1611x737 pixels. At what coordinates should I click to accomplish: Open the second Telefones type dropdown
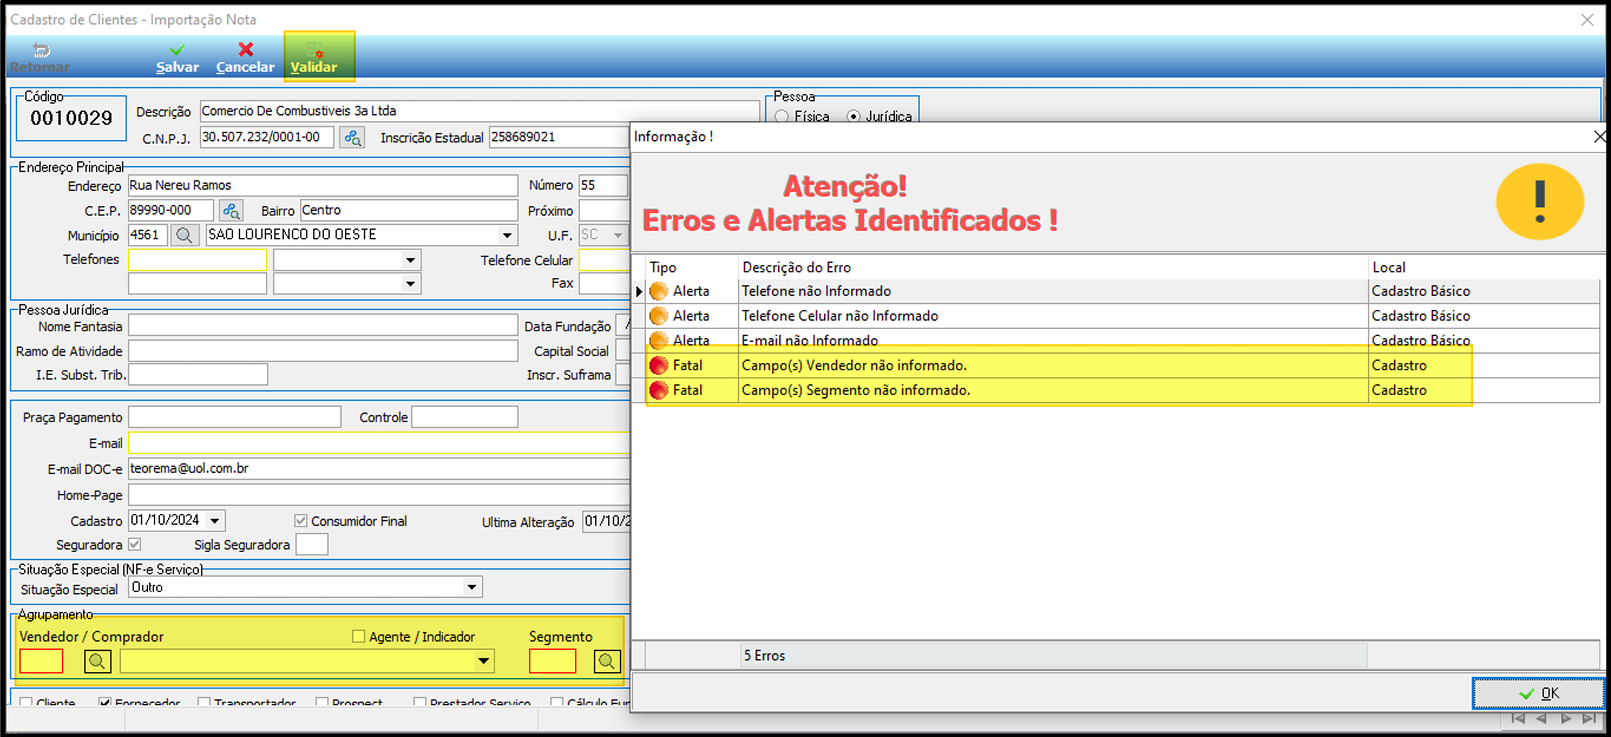[x=410, y=284]
